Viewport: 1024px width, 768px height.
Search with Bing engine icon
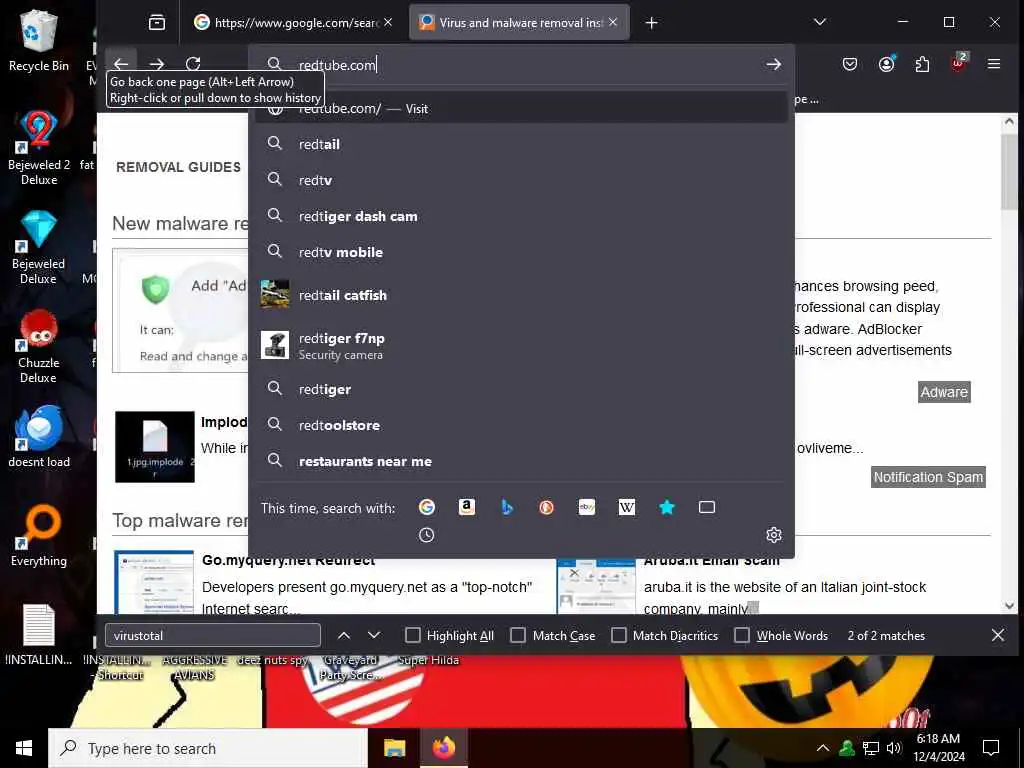click(x=507, y=507)
